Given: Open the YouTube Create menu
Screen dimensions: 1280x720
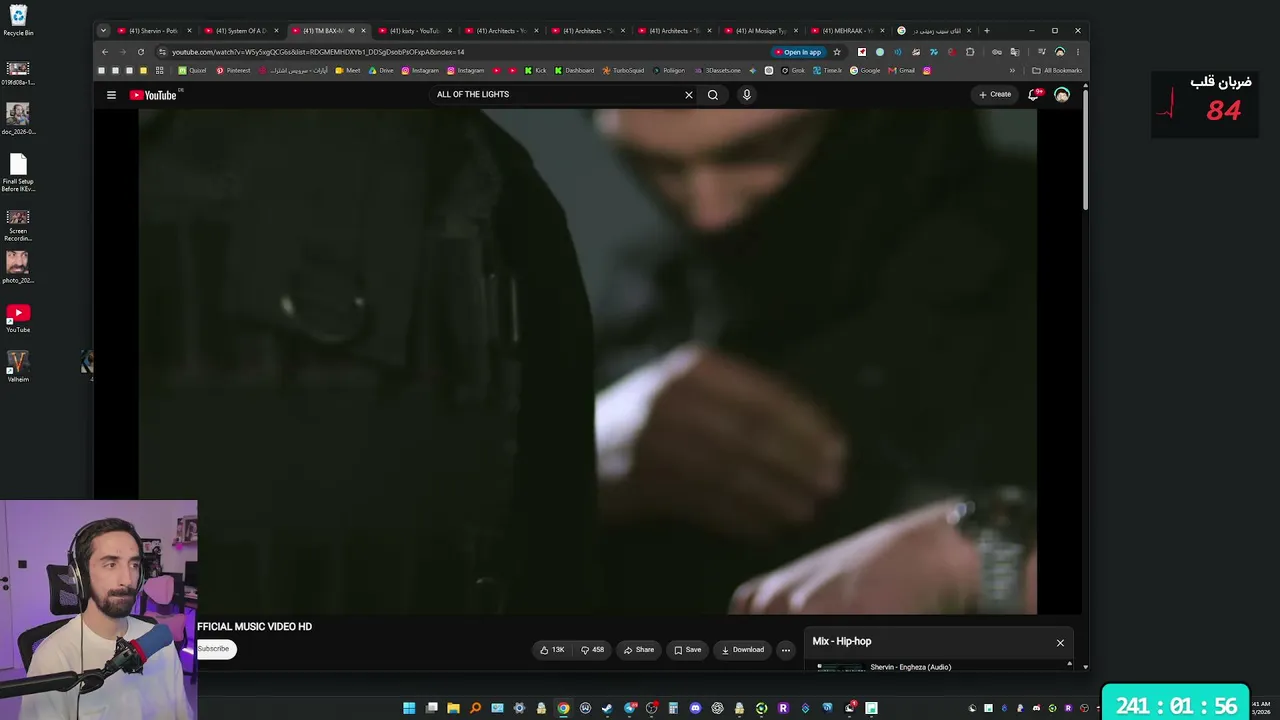Looking at the screenshot, I should click(x=995, y=95).
